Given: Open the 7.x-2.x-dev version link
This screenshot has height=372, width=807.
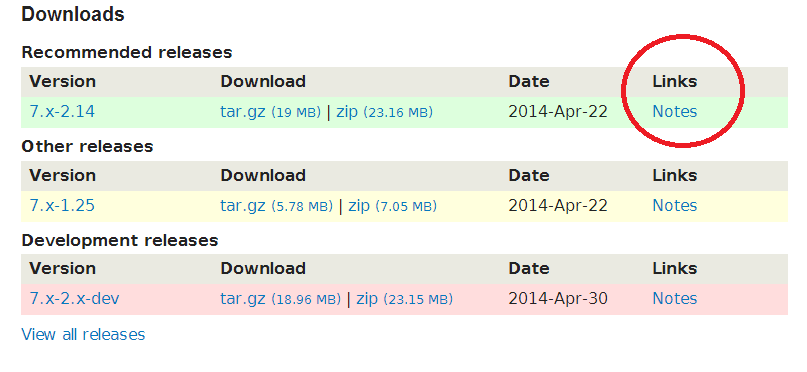Looking at the screenshot, I should 75,298.
